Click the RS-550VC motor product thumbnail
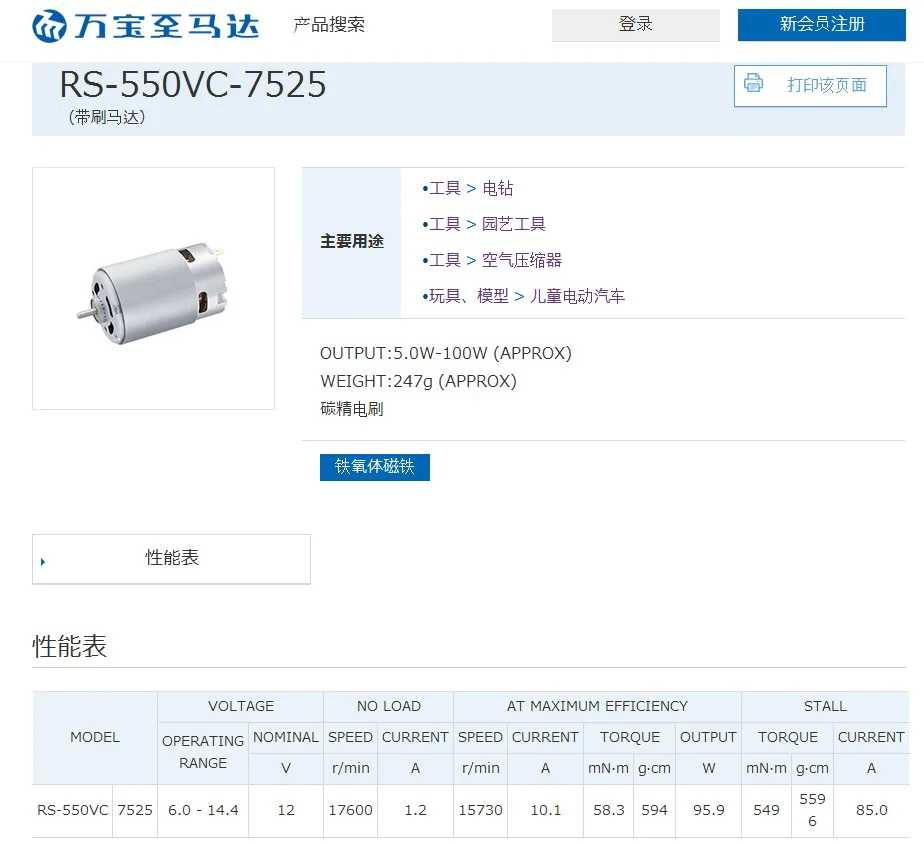Screen dimensions: 924x844 point(153,288)
